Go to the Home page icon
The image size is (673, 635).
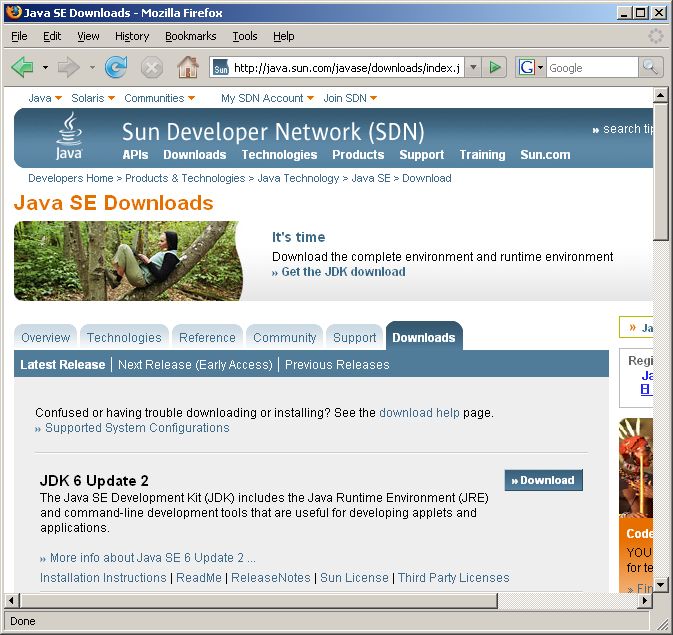[188, 67]
